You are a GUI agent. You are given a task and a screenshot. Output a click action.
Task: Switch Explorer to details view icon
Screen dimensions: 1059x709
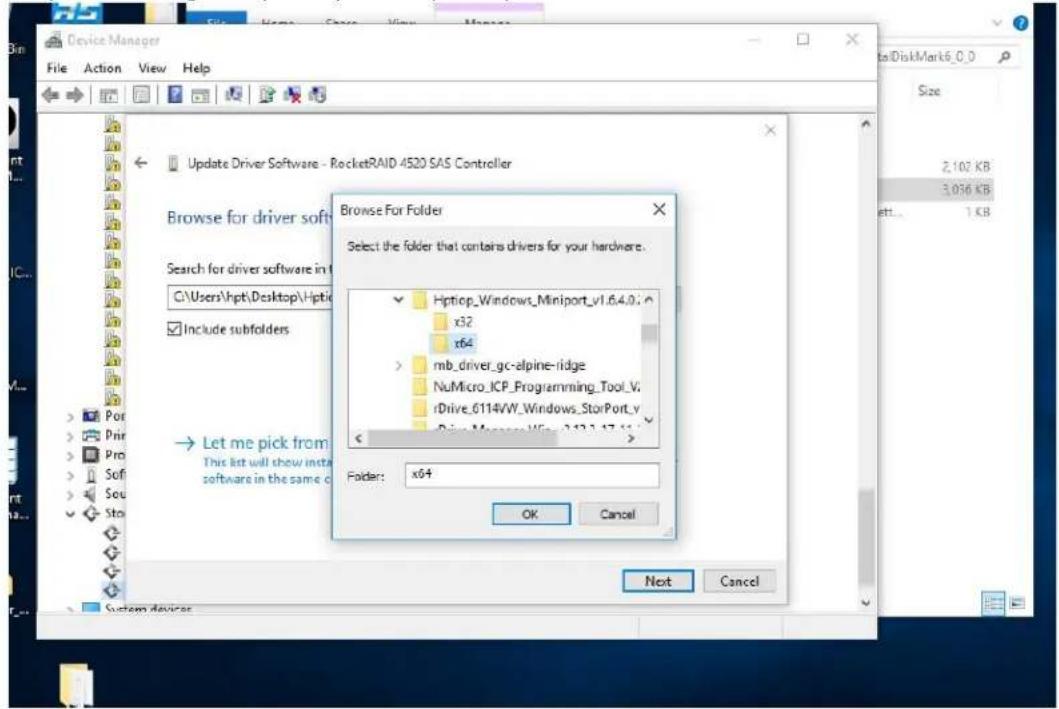coord(993,603)
